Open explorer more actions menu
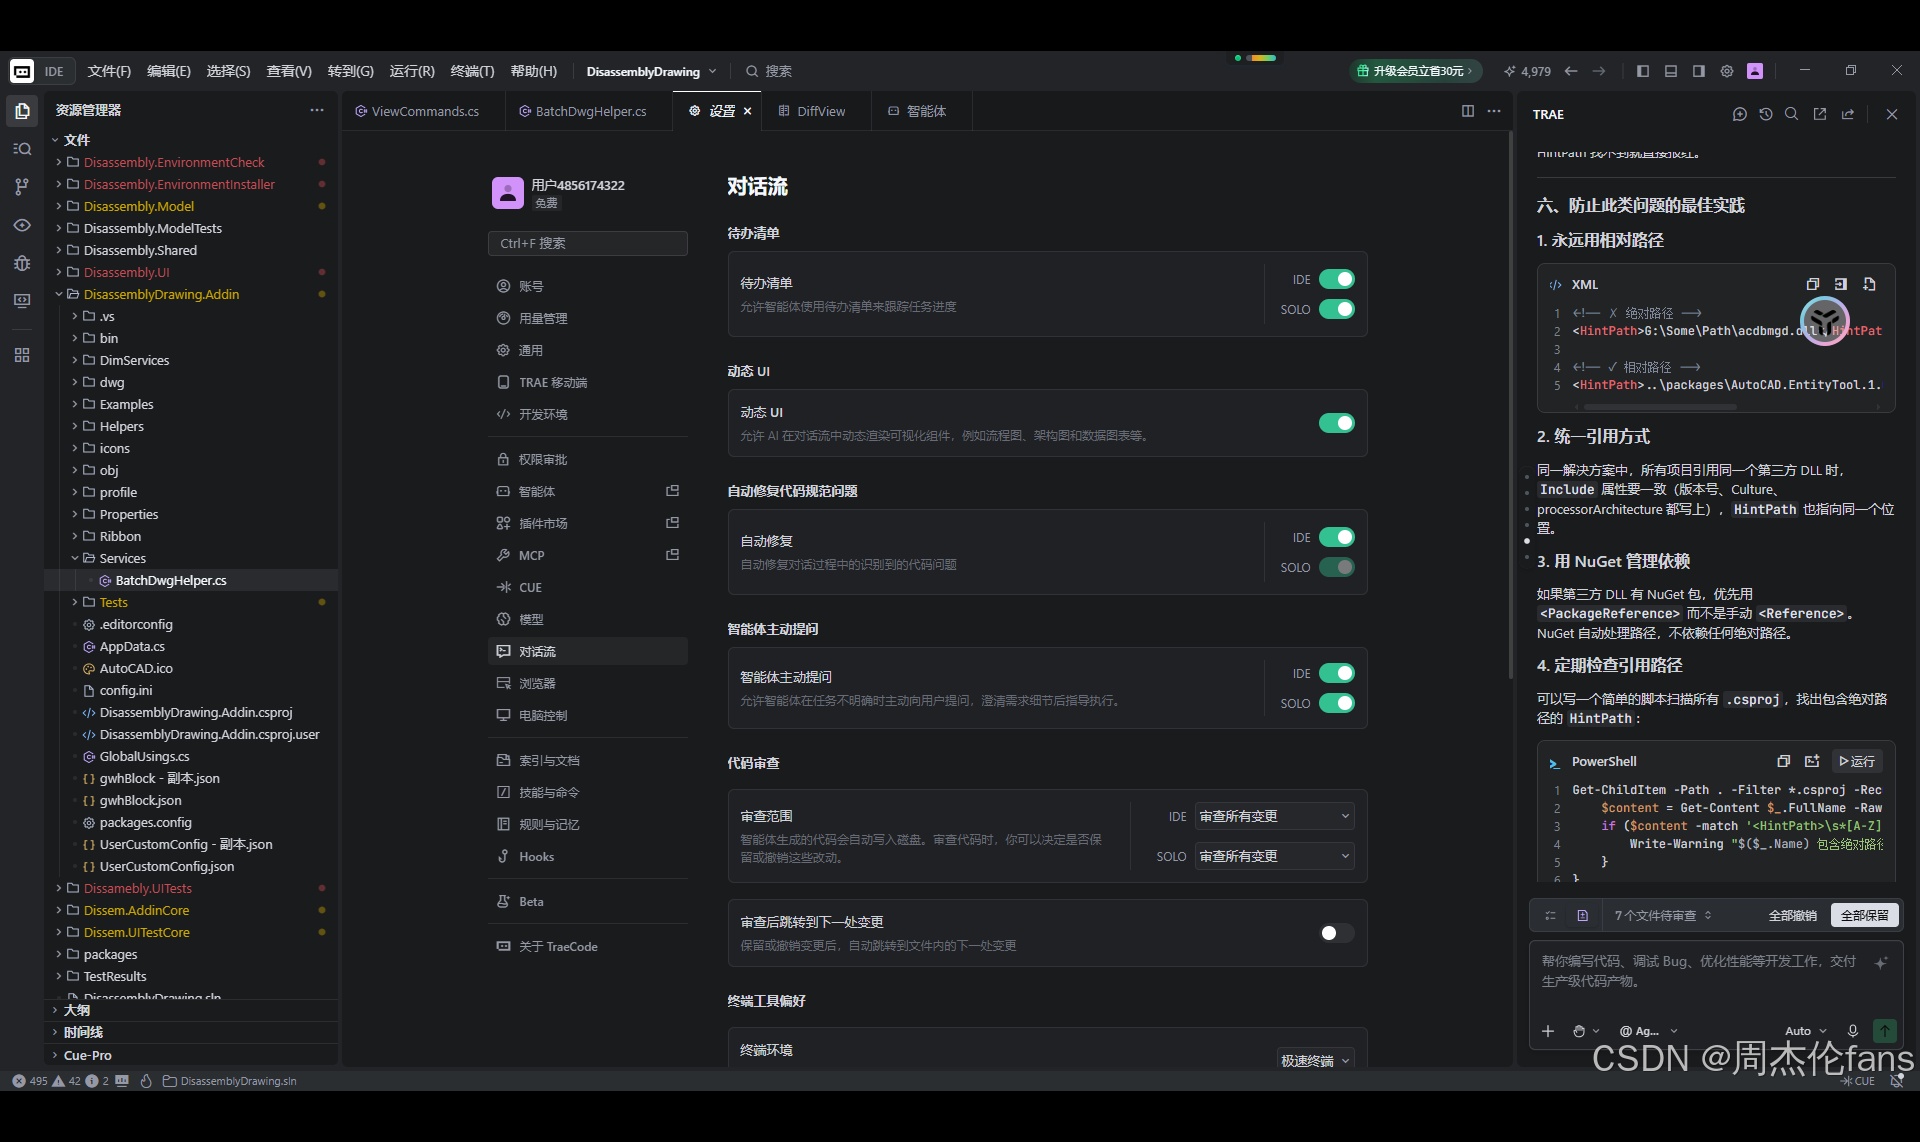This screenshot has height=1142, width=1920. [317, 110]
